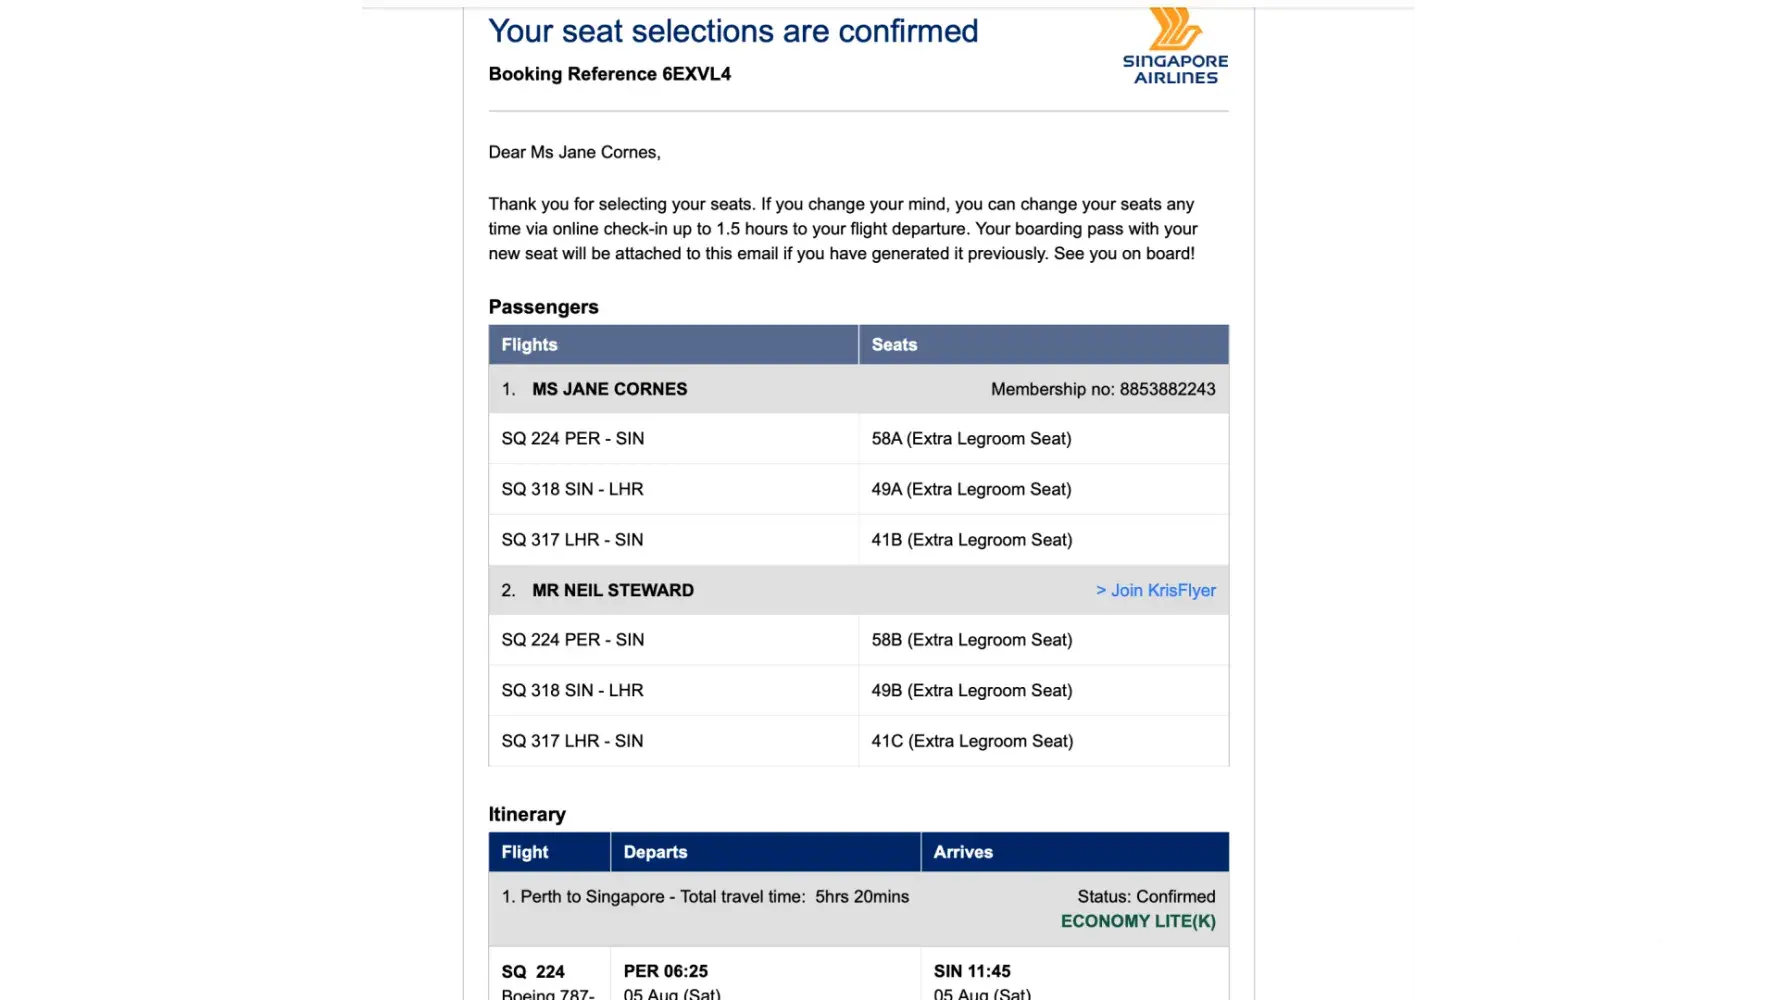This screenshot has width=1778, height=1000.
Task: Click the Arrives column header in Itinerary
Action: 963,852
